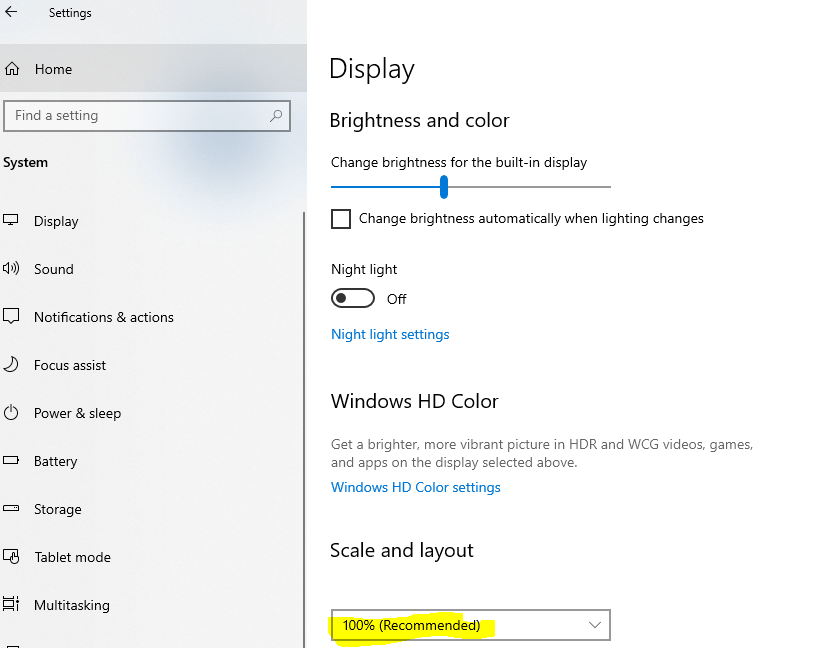
Task: Enable automatic brightness checkbox
Action: [x=341, y=219]
